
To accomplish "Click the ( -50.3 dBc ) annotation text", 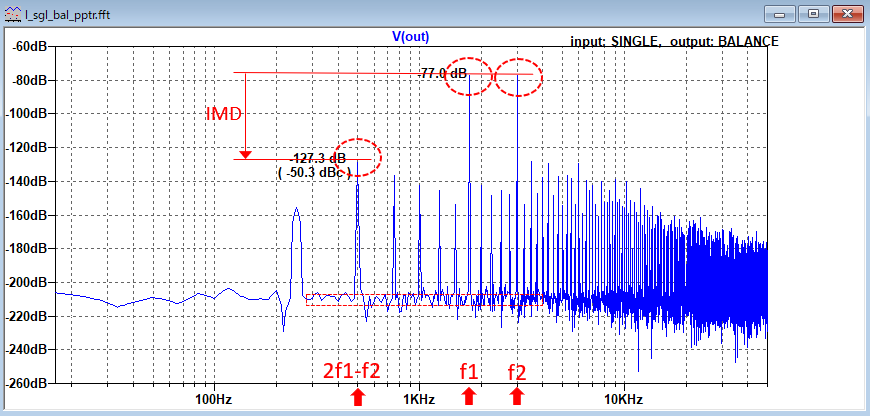I will (x=314, y=173).
